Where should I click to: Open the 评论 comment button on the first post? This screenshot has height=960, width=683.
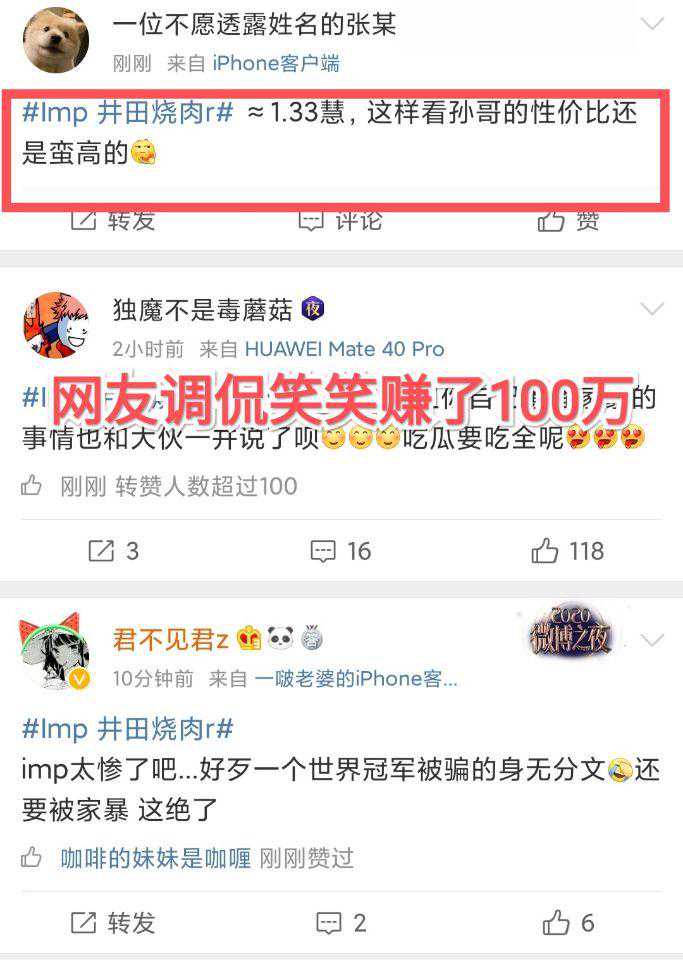[341, 221]
